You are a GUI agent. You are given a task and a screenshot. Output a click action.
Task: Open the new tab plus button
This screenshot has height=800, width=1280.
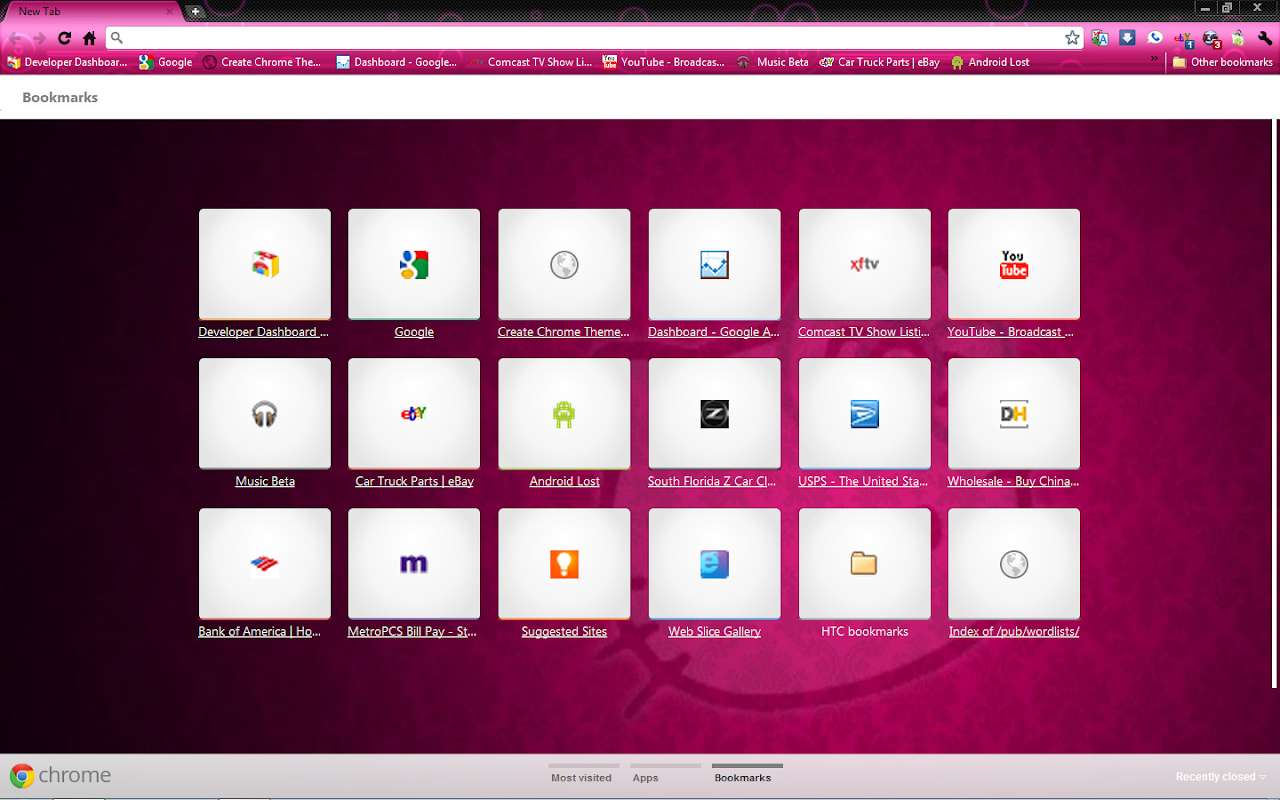pyautogui.click(x=196, y=12)
